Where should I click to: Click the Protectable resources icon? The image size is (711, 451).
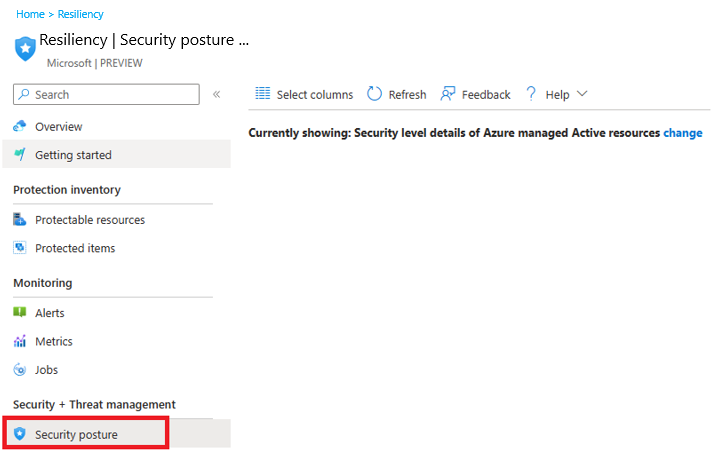click(x=19, y=219)
